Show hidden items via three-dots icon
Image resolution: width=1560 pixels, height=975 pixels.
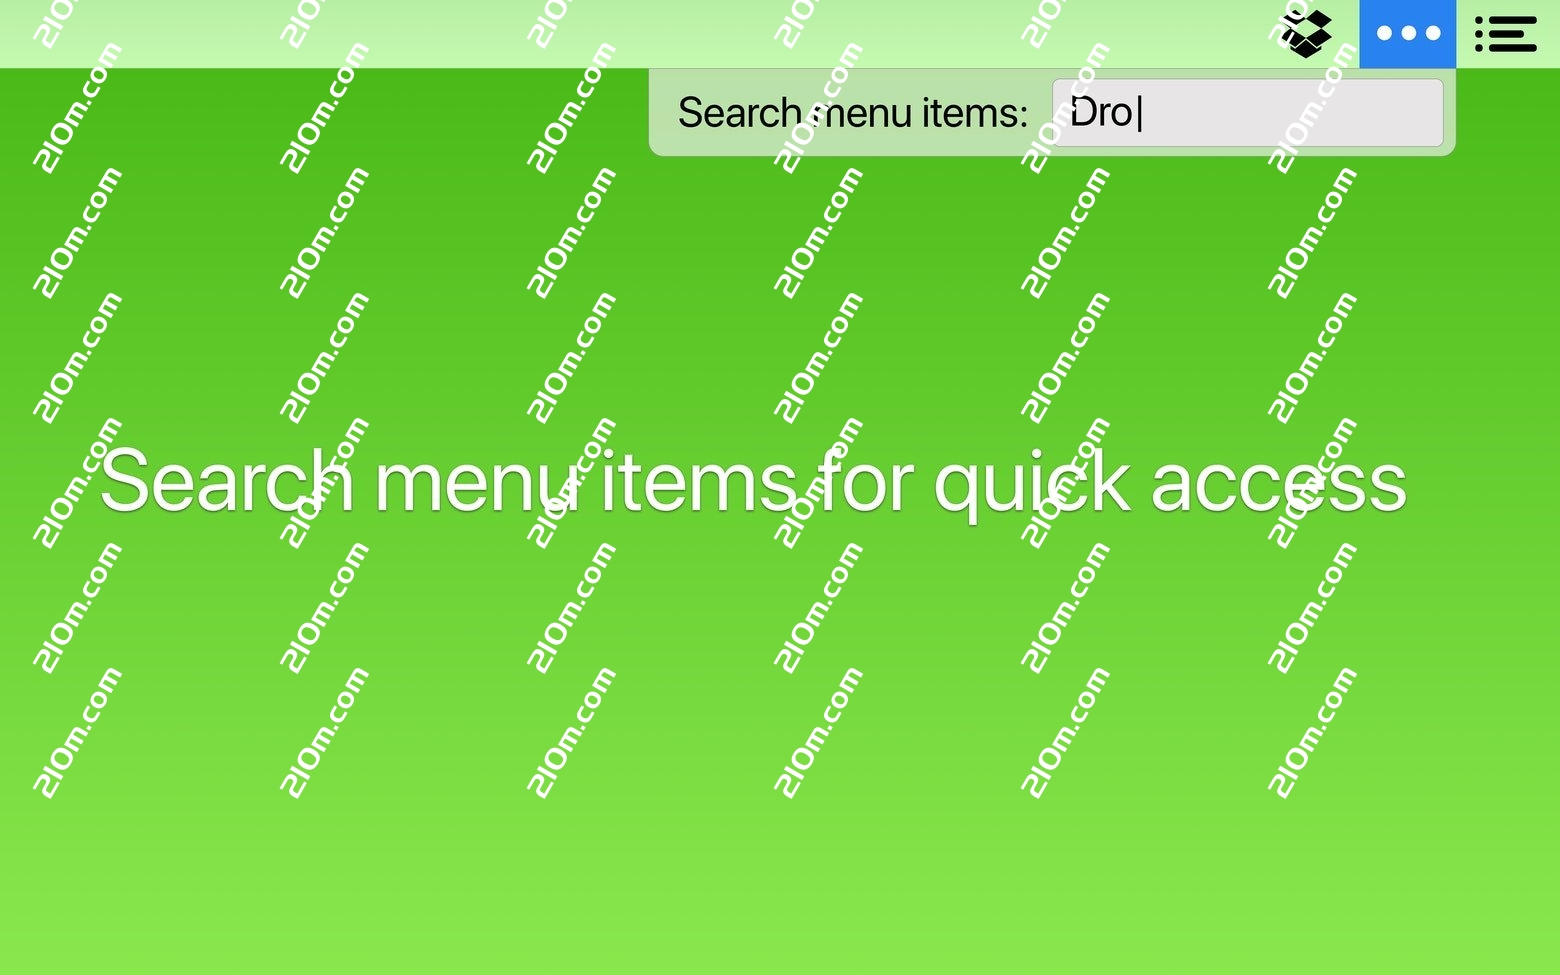tap(1407, 34)
